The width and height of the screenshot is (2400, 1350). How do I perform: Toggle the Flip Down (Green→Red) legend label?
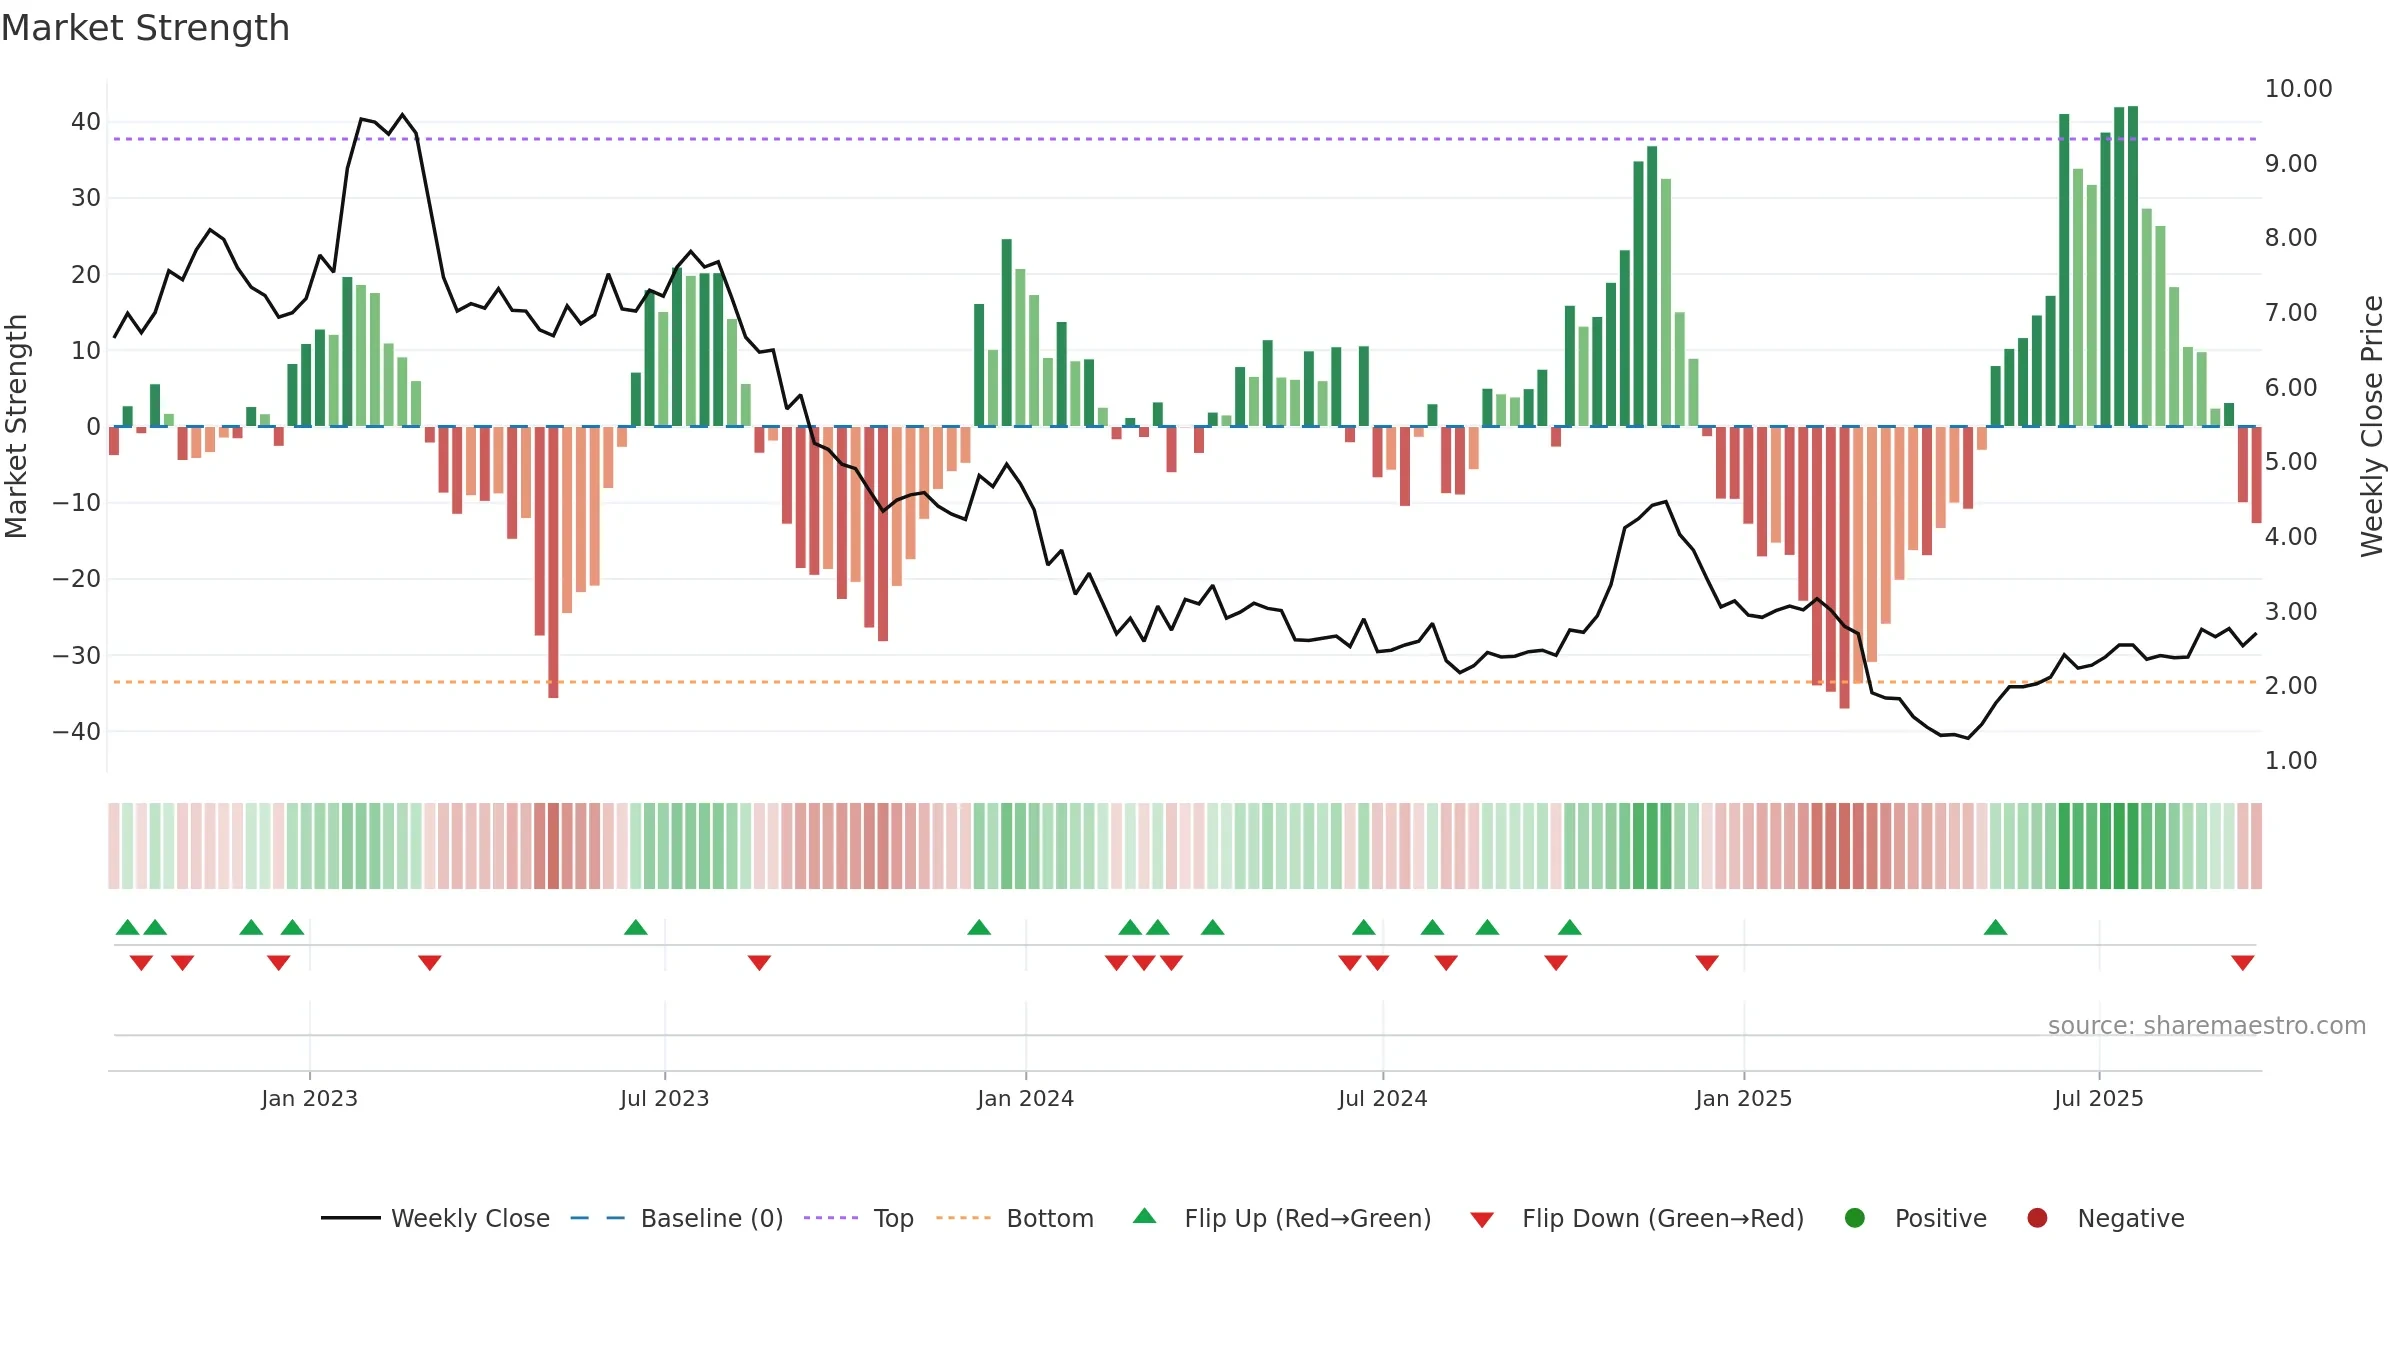(1663, 1218)
